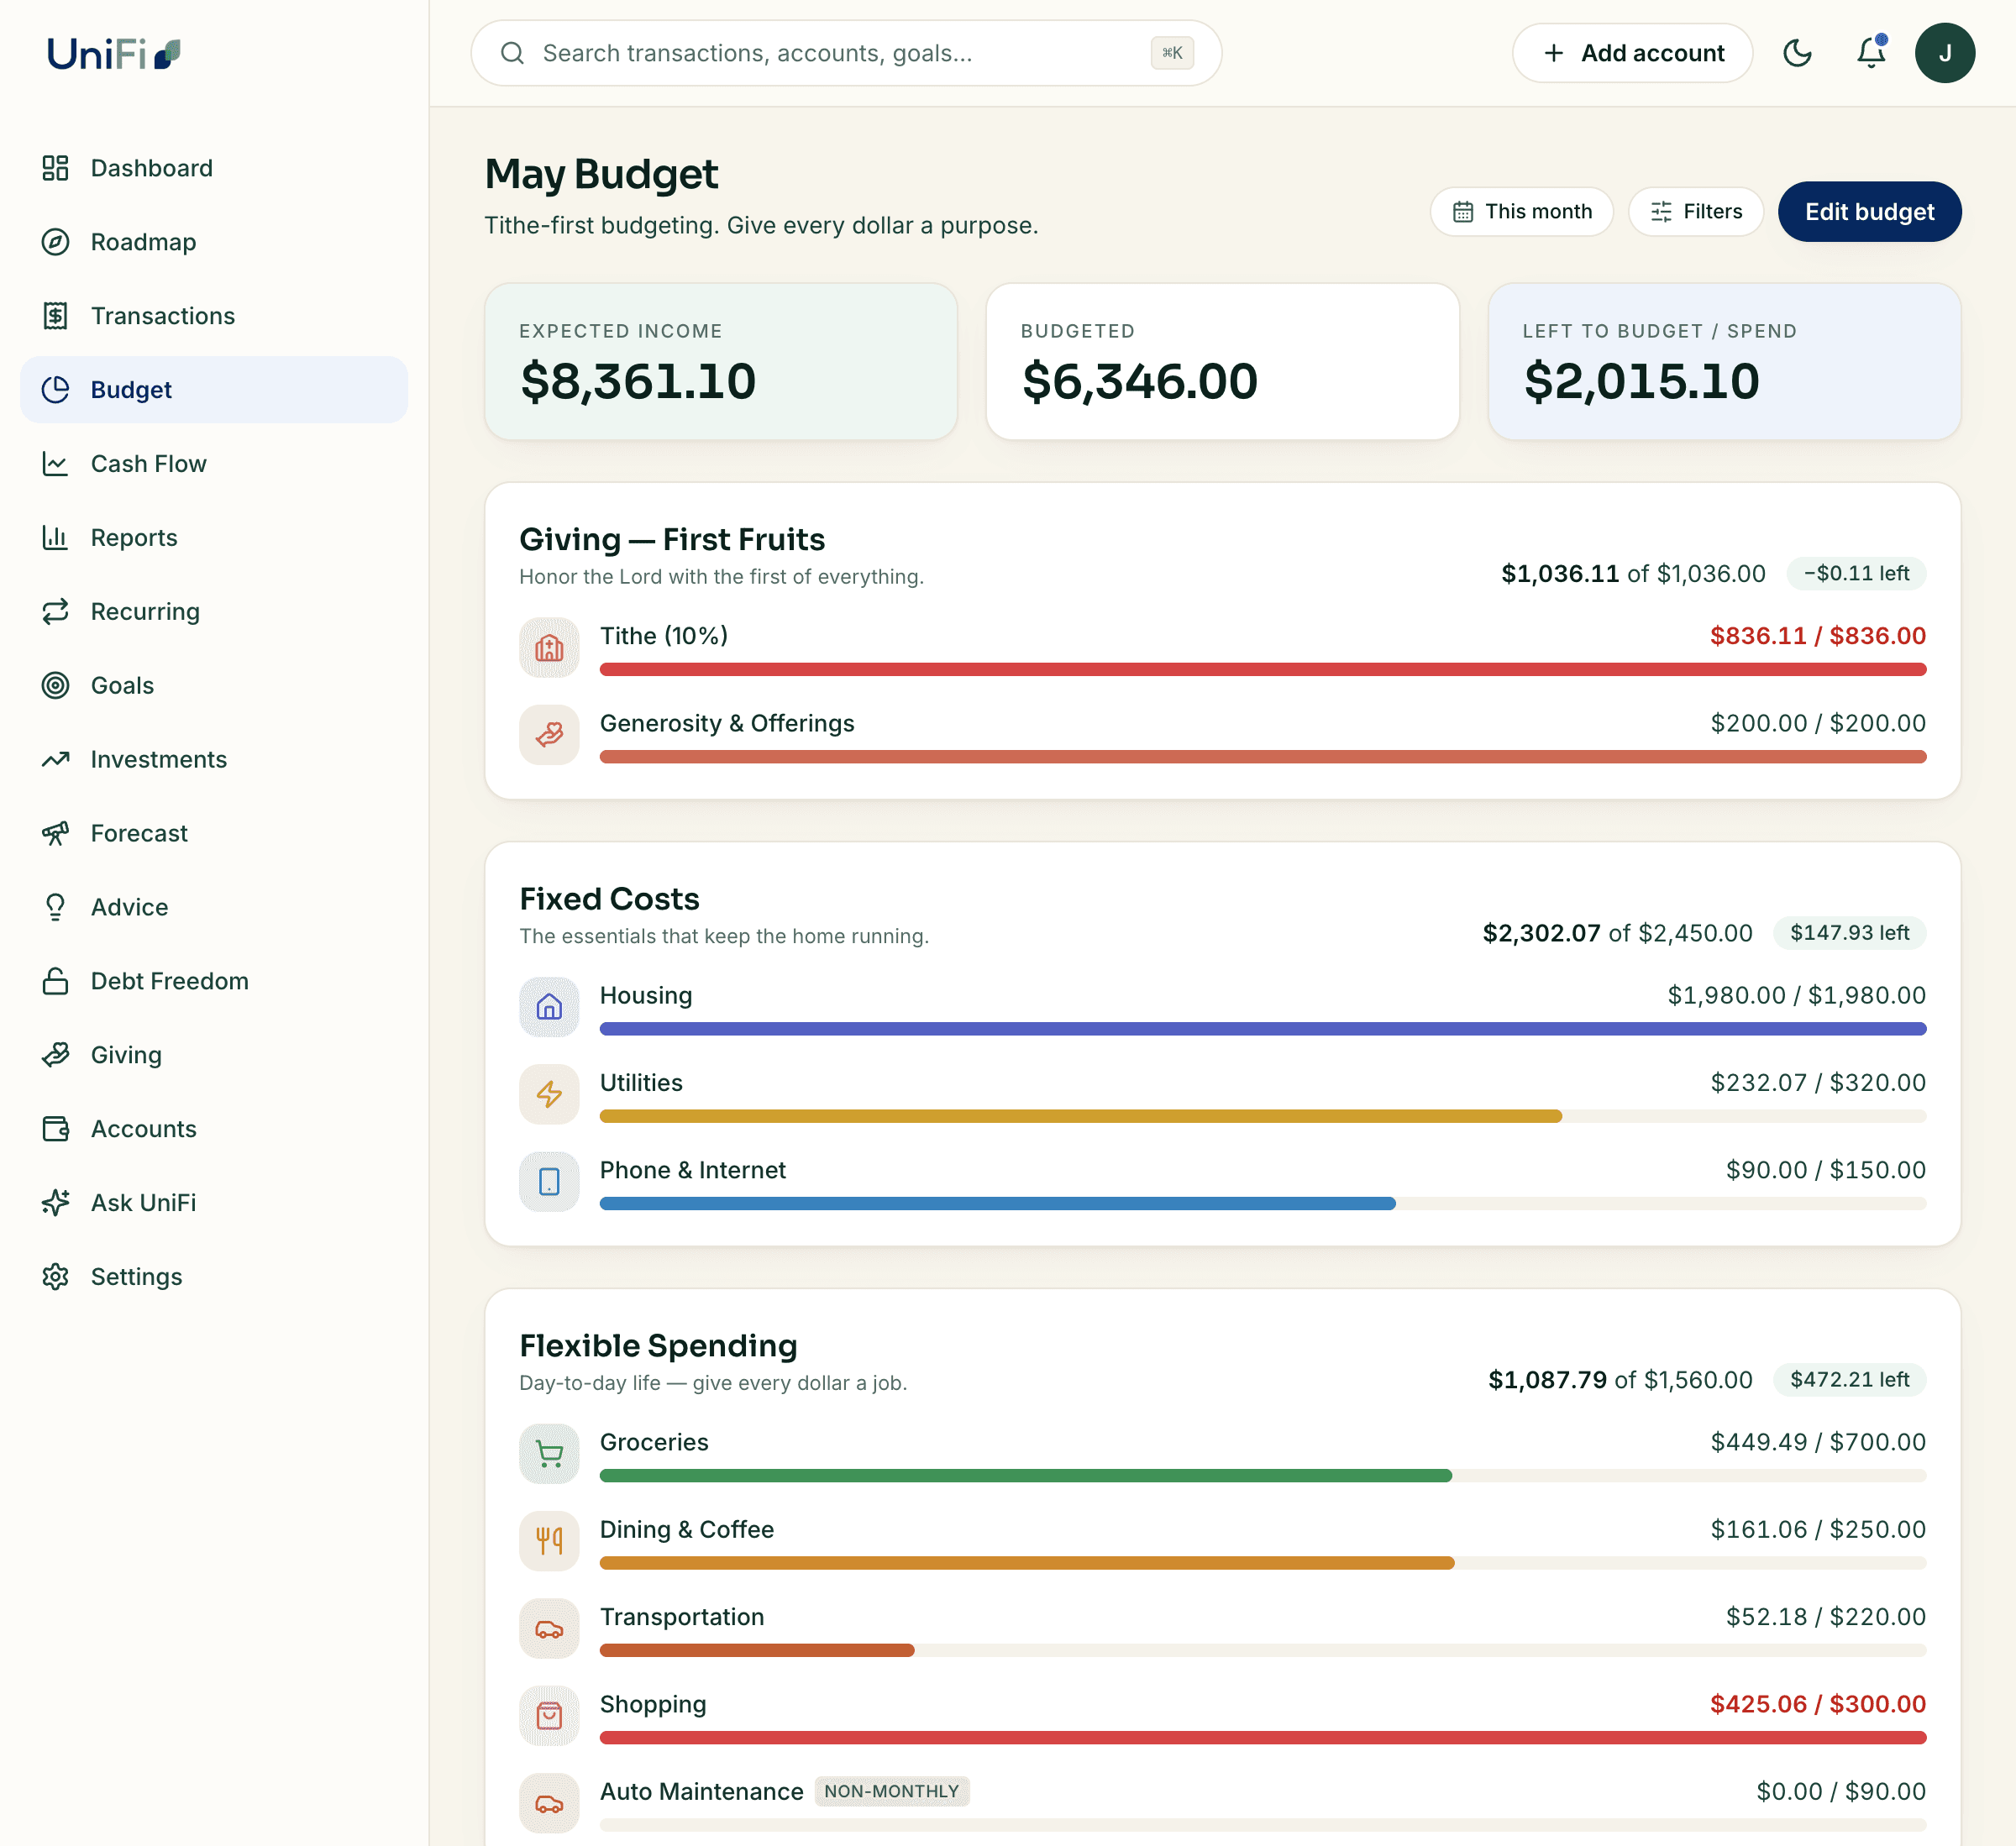Click the Flexible Spending heading

[x=658, y=1346]
